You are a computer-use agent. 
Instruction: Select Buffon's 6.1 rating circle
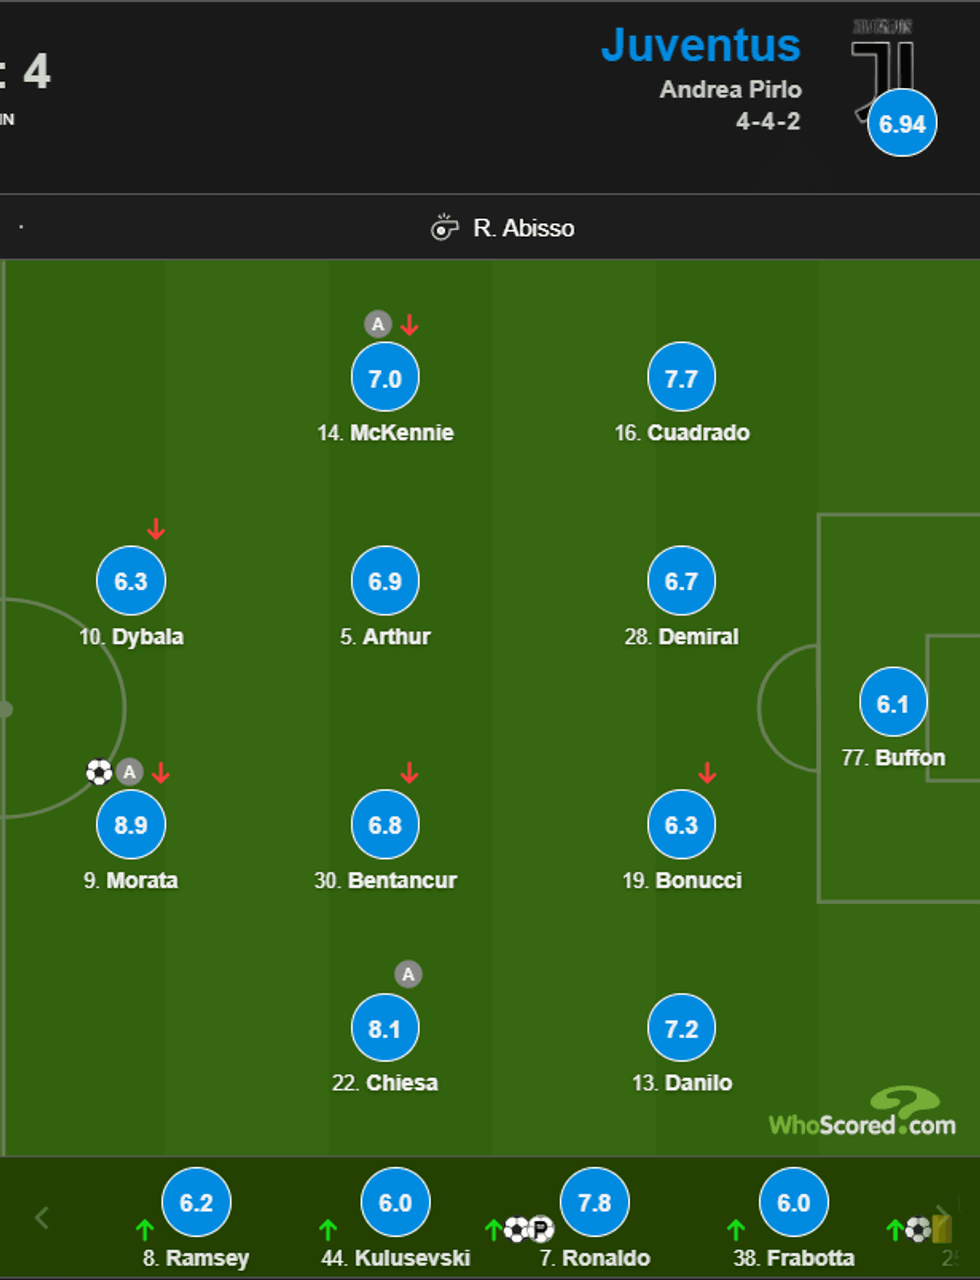click(x=893, y=703)
